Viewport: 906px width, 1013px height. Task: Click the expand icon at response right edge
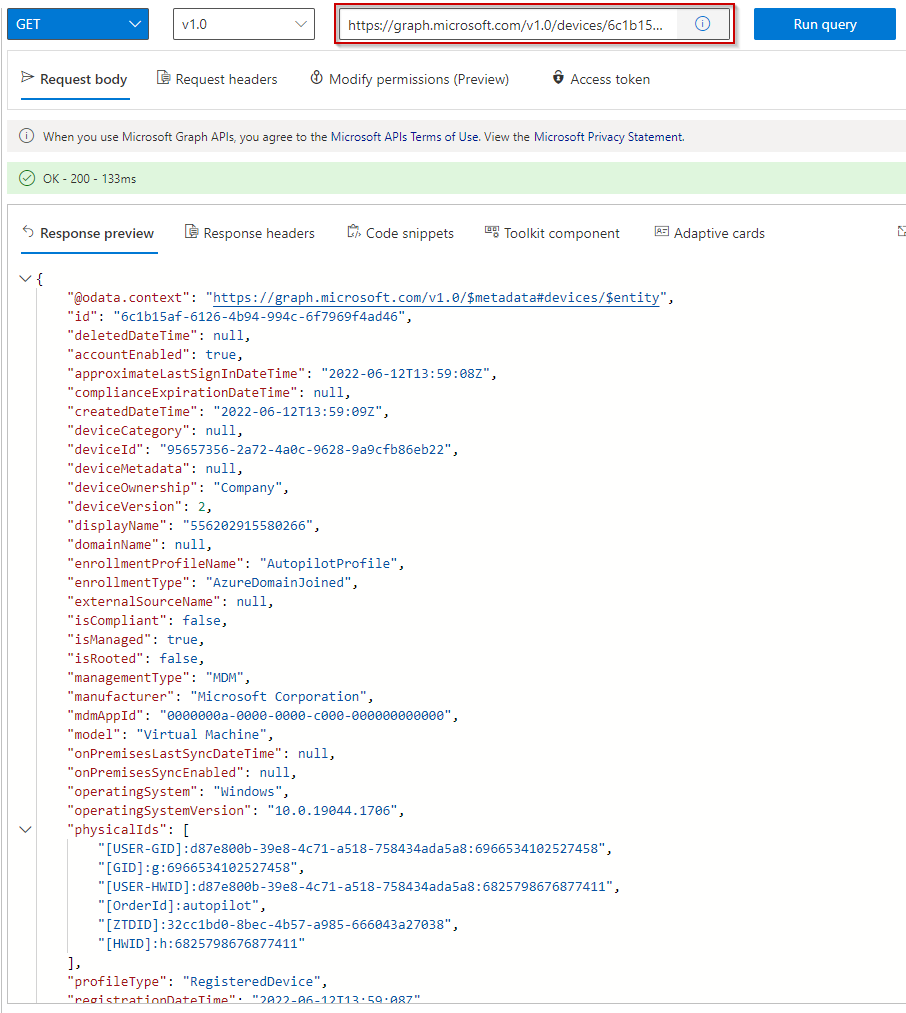[901, 232]
